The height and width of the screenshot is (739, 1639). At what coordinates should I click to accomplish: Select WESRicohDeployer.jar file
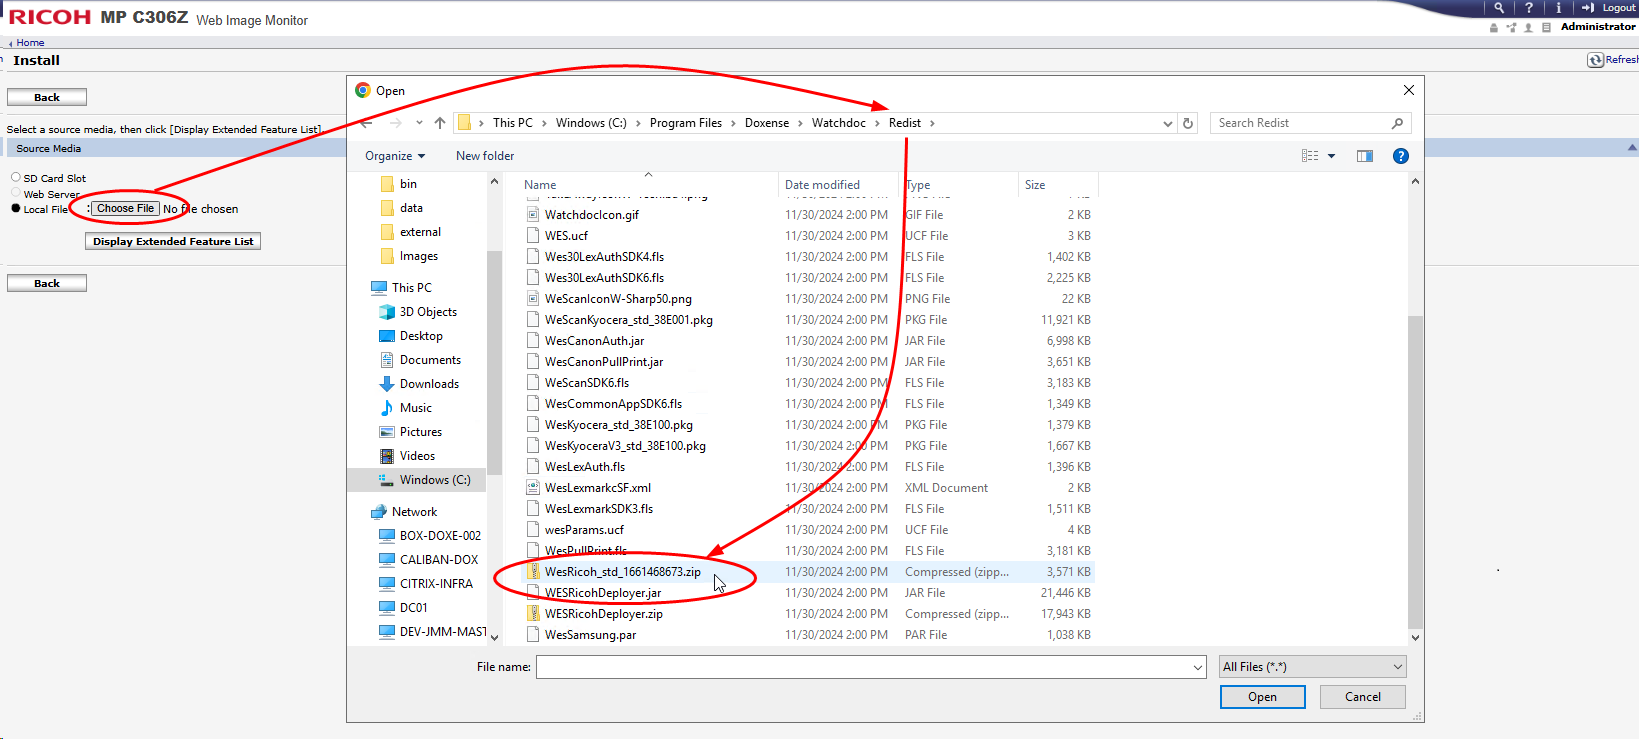tap(602, 593)
